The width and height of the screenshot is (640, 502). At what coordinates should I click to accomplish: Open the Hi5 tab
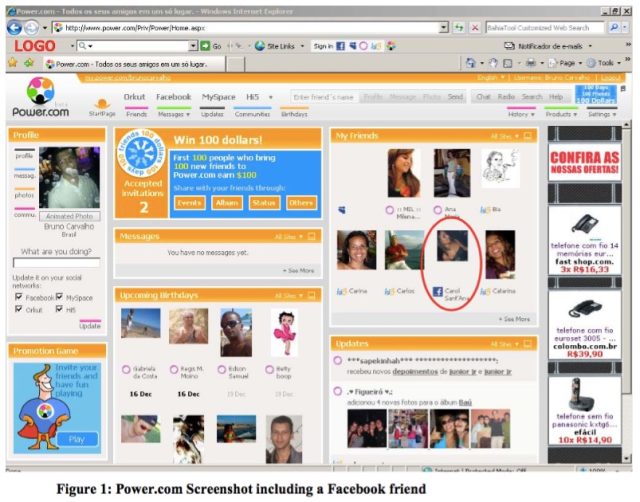tap(253, 97)
